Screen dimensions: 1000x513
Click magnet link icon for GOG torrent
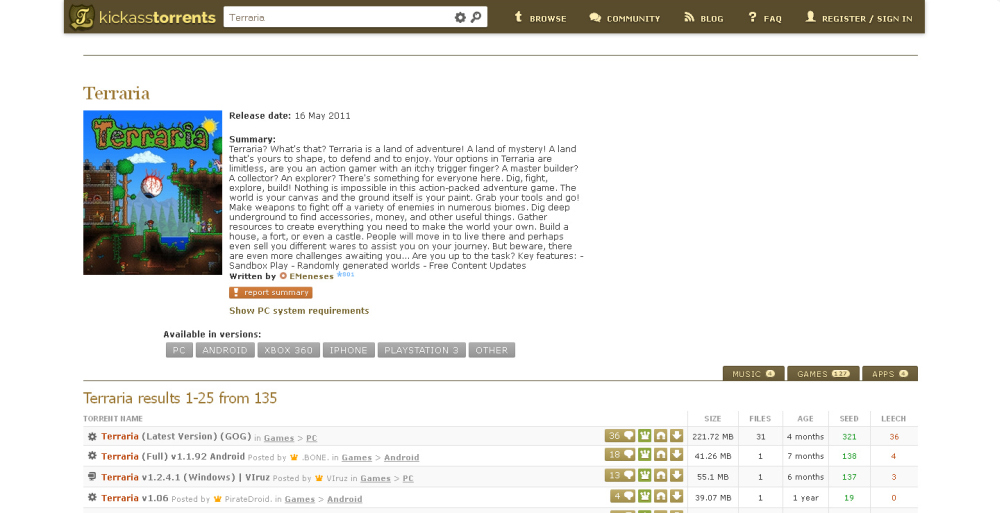point(661,436)
